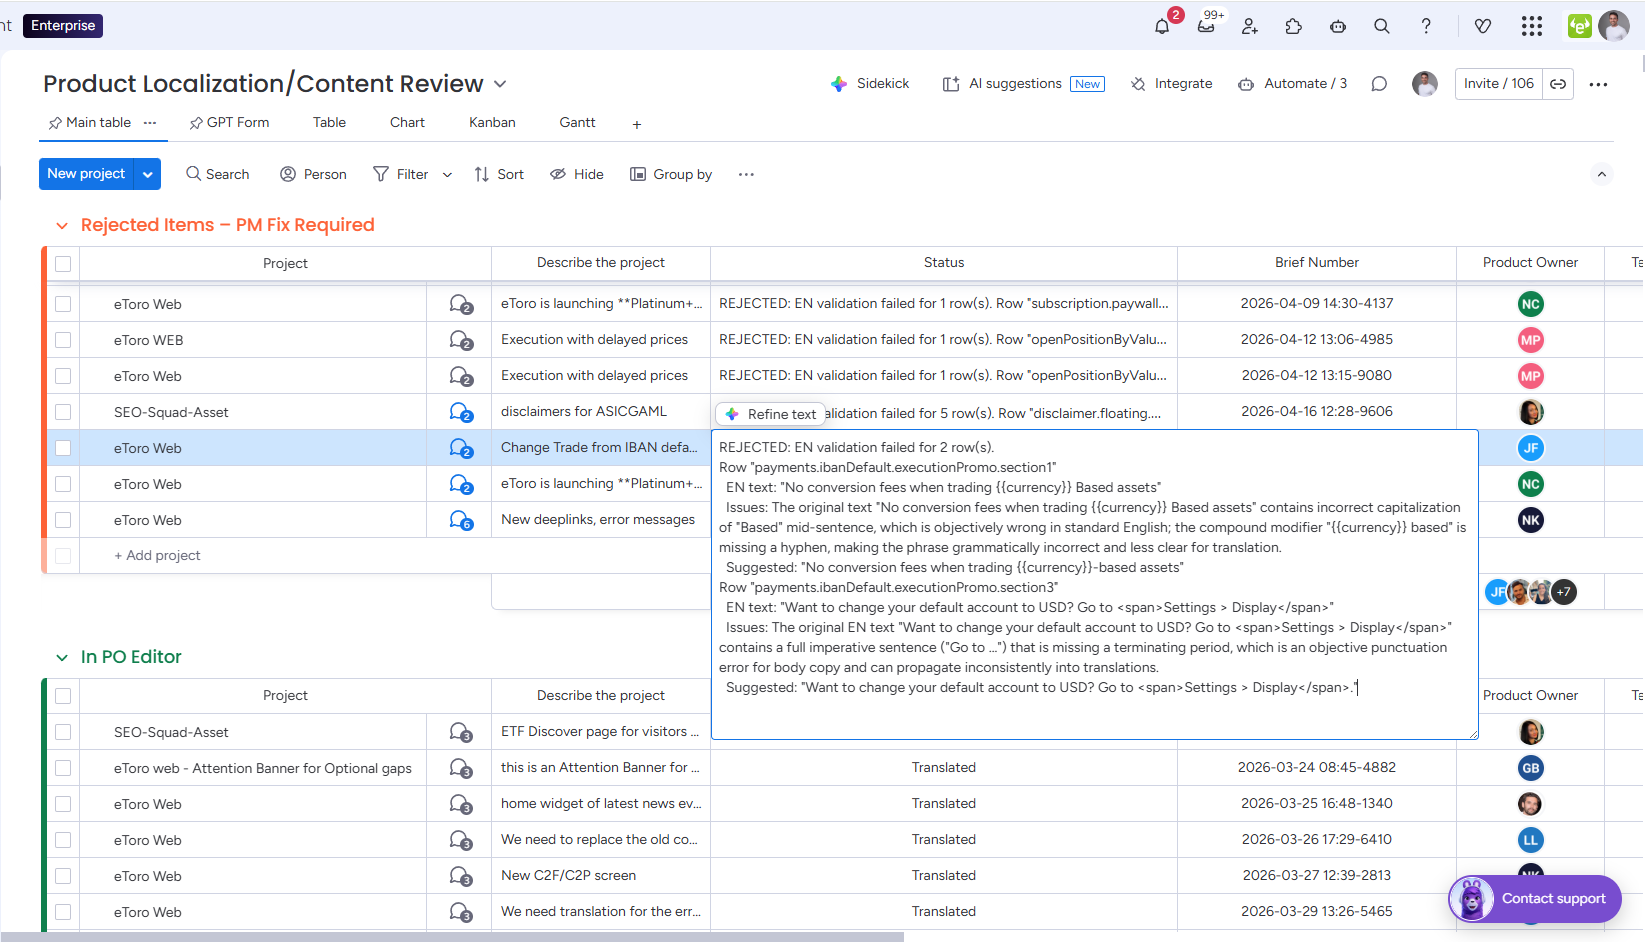Open Main table tab options ellipsis
1645x942 pixels.
[x=150, y=123]
